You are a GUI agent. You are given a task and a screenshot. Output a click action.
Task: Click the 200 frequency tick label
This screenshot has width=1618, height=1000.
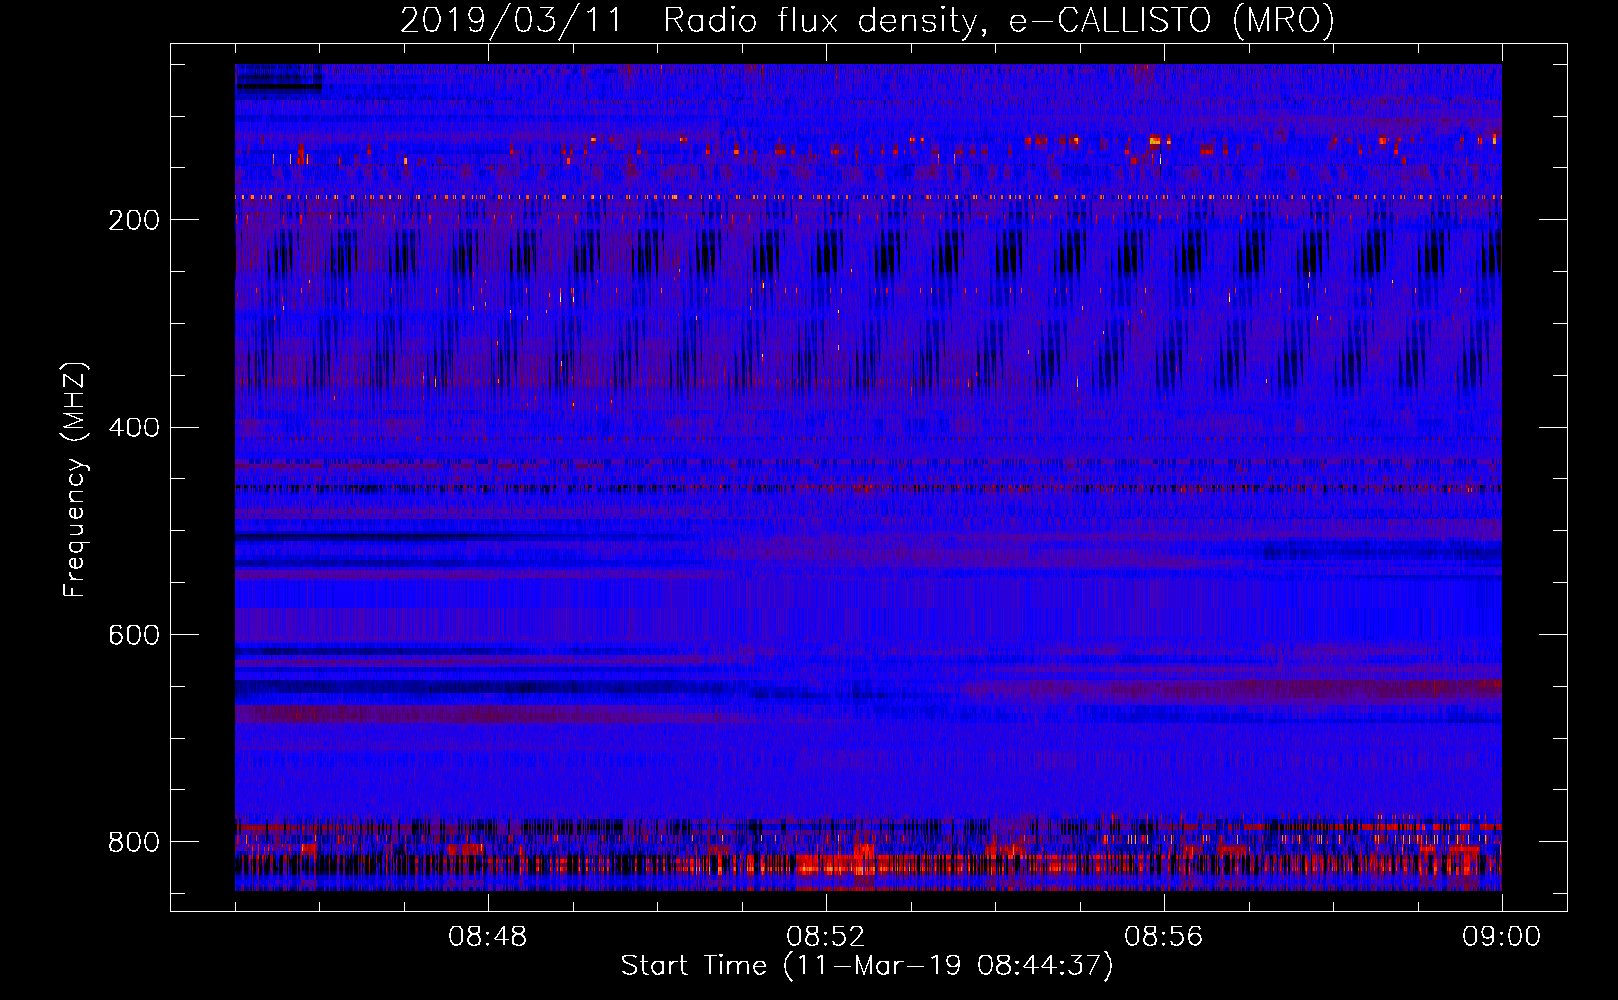tap(133, 220)
